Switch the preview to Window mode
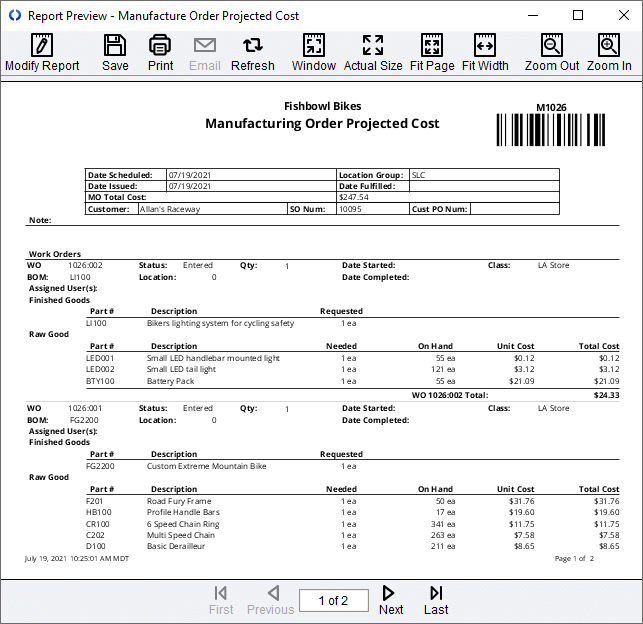This screenshot has width=643, height=624. click(314, 53)
